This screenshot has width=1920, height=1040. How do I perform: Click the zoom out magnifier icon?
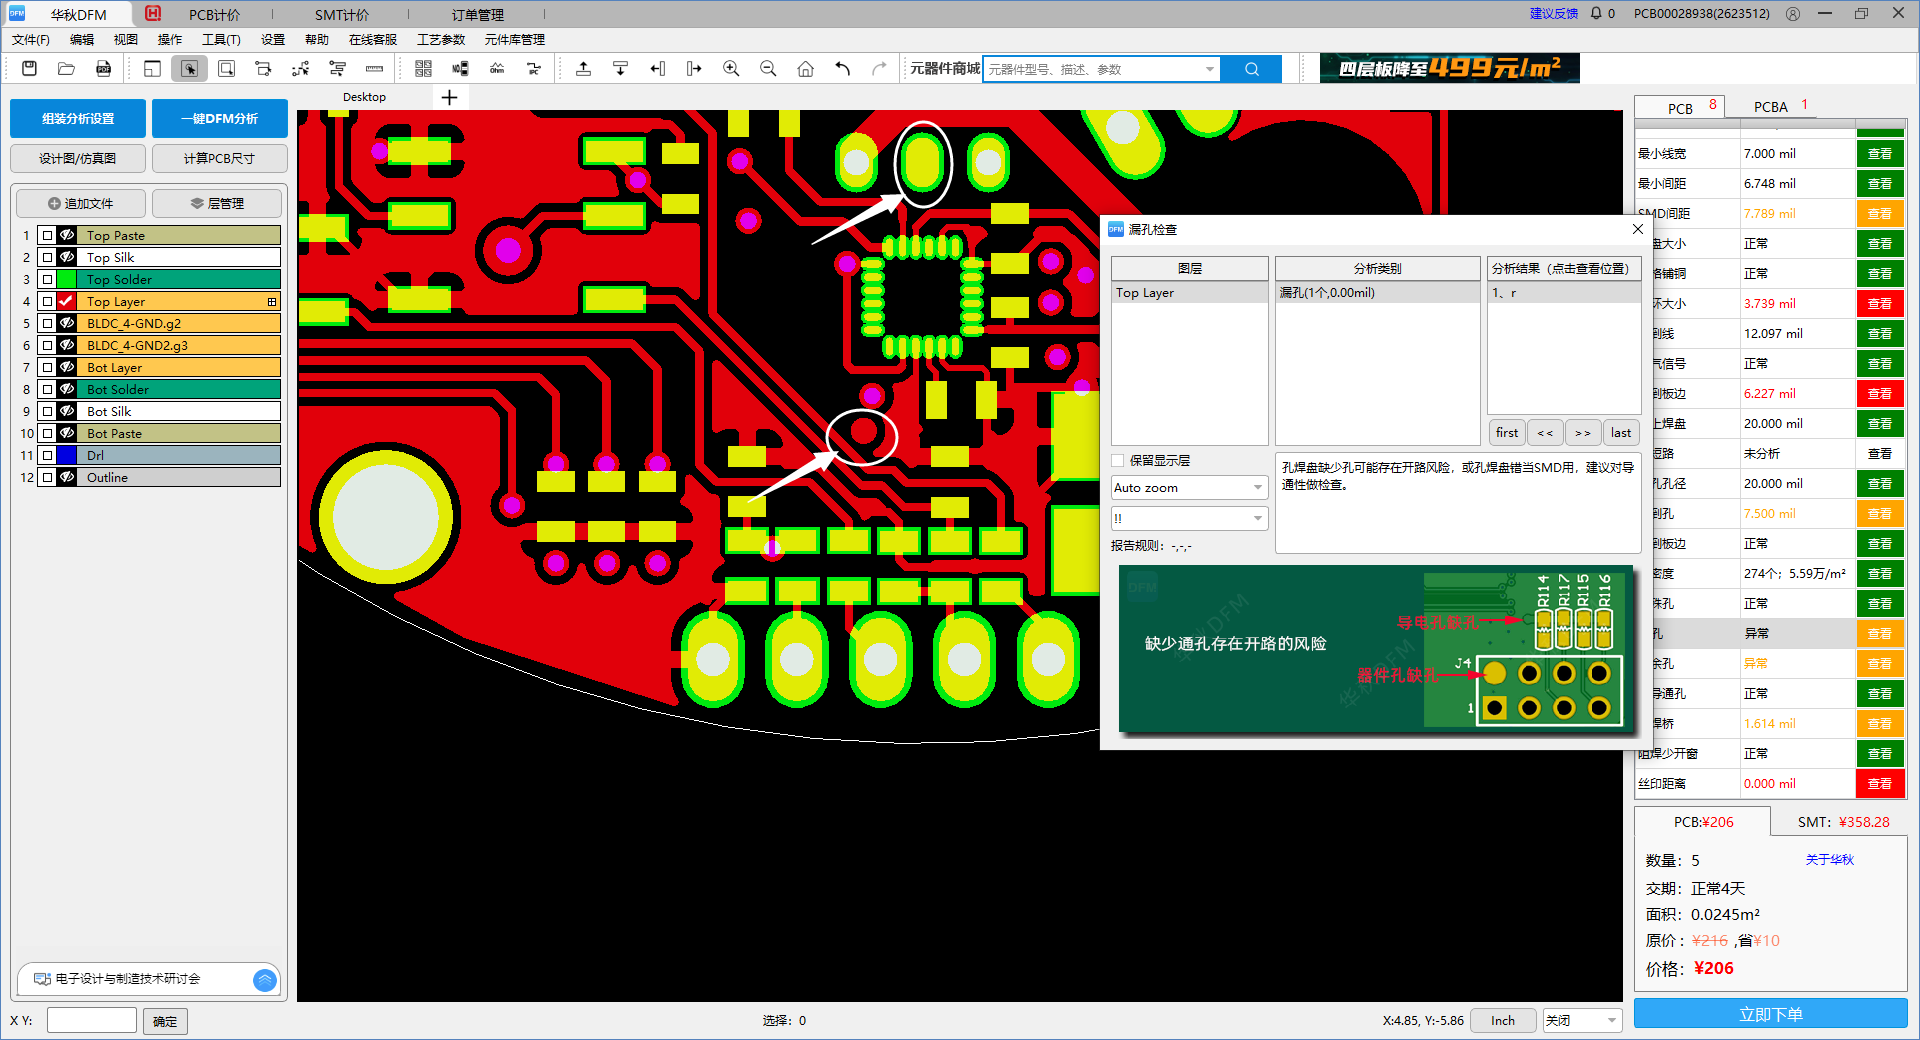(x=768, y=69)
